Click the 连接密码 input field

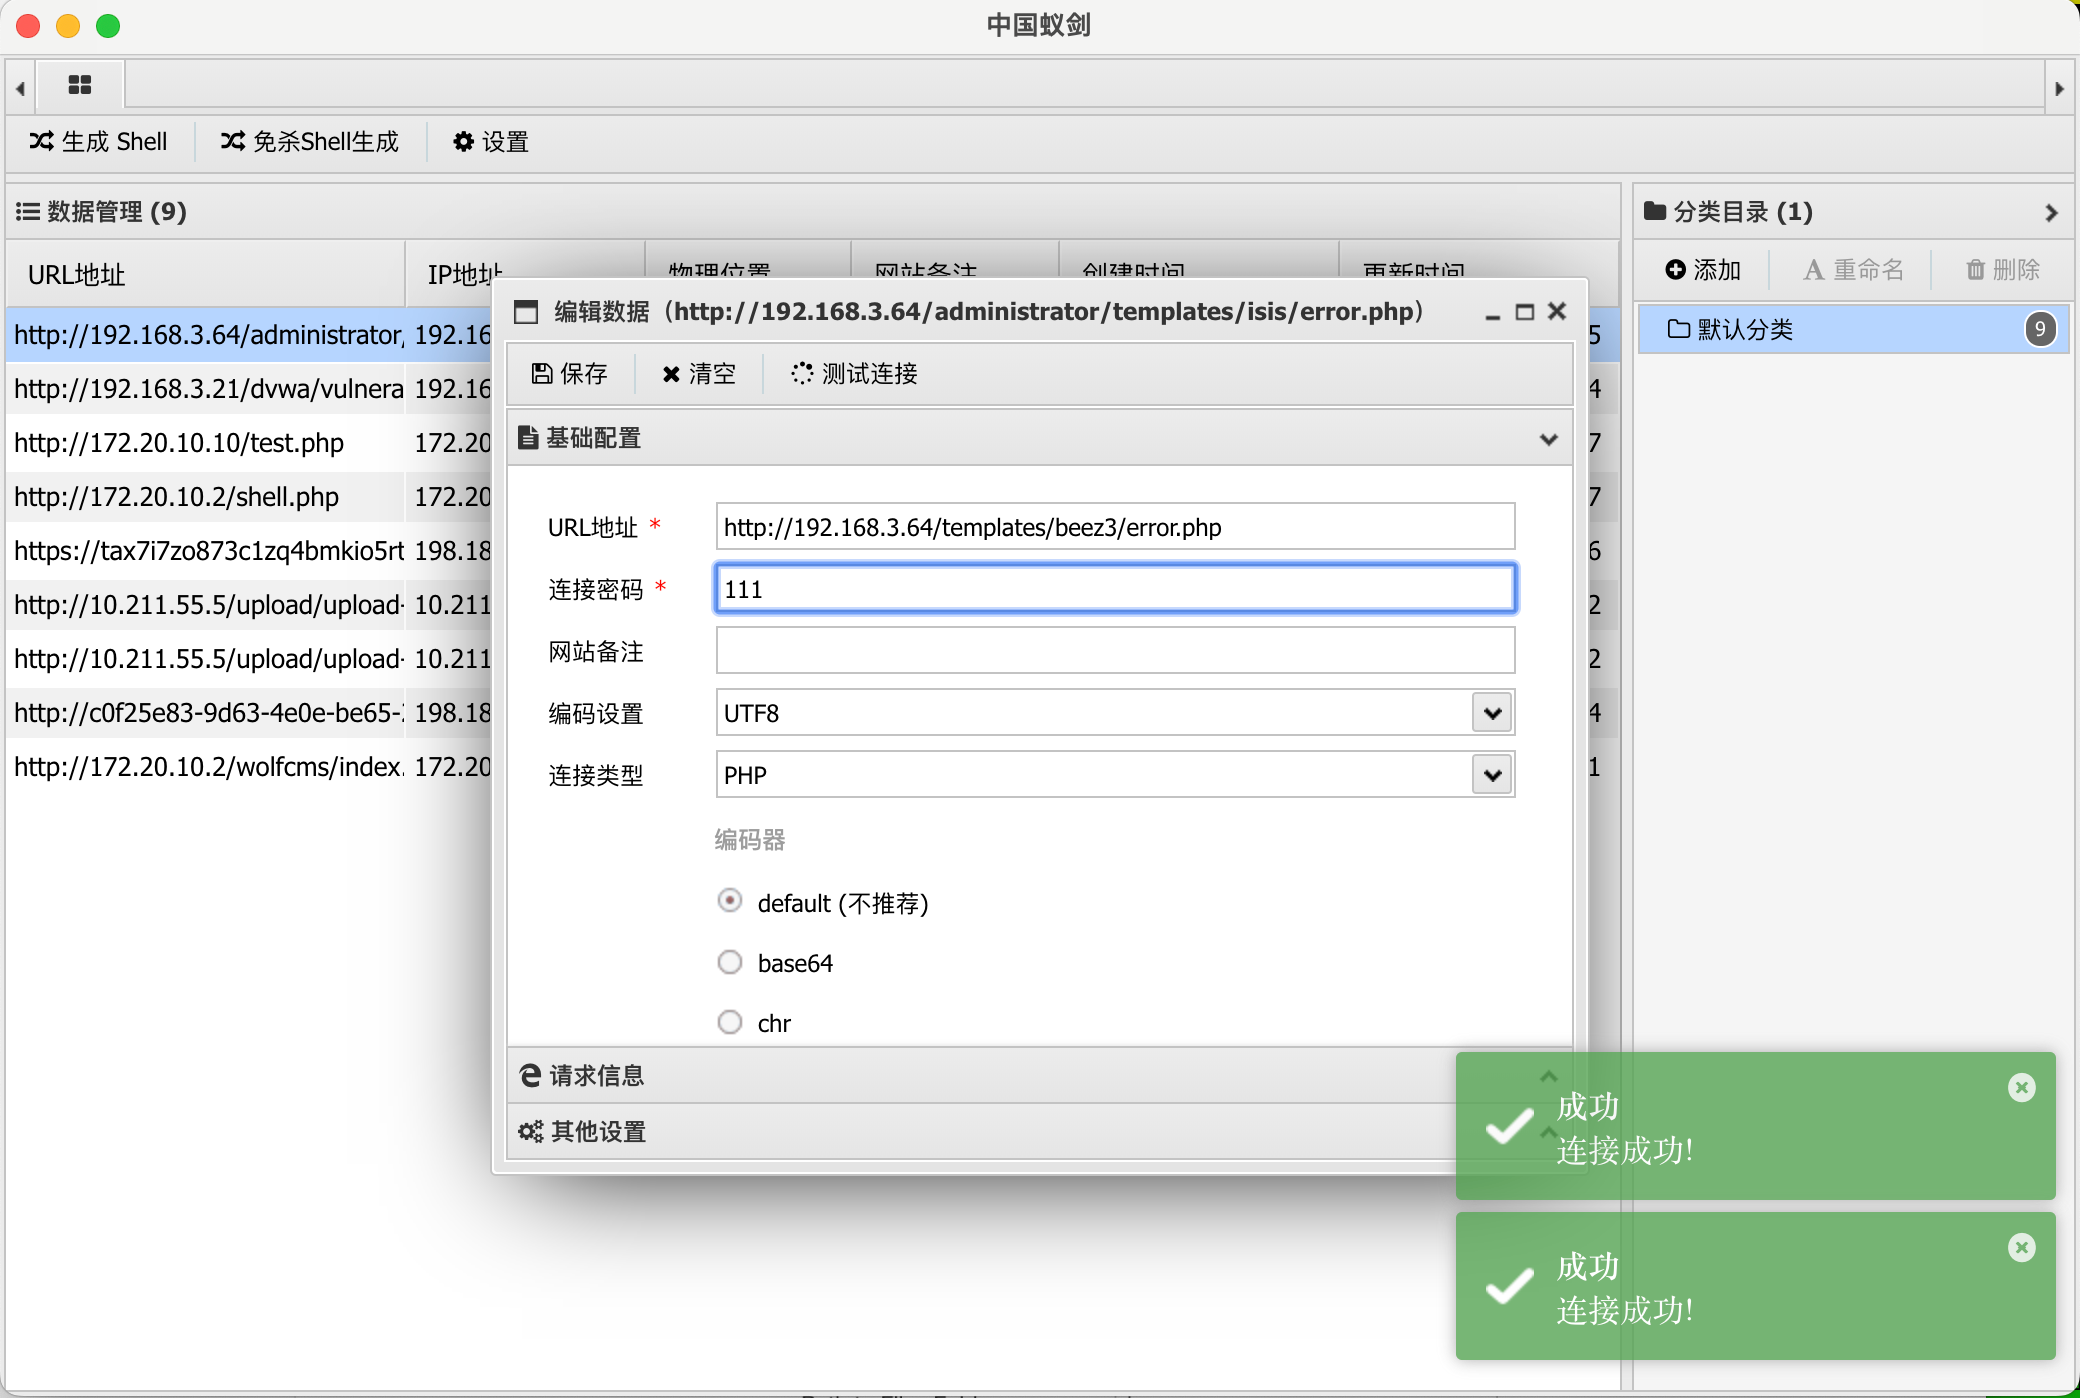click(x=1115, y=589)
